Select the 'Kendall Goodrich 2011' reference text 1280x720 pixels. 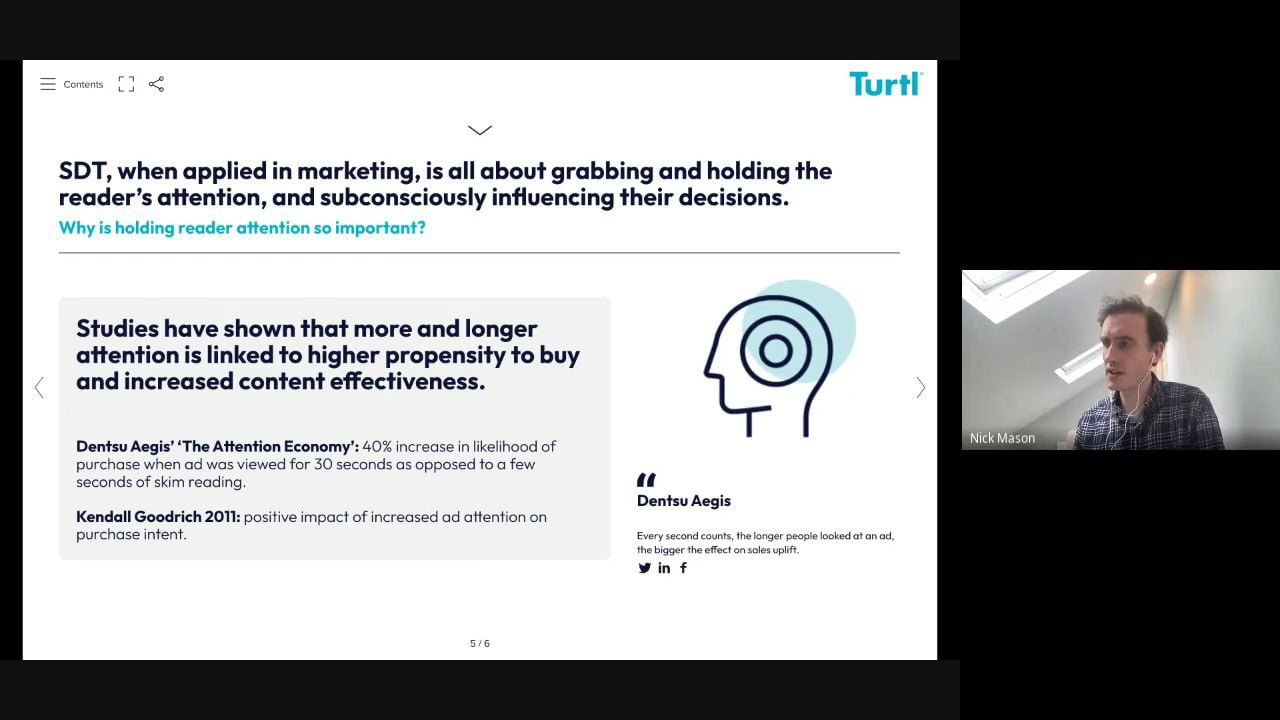[x=158, y=517]
